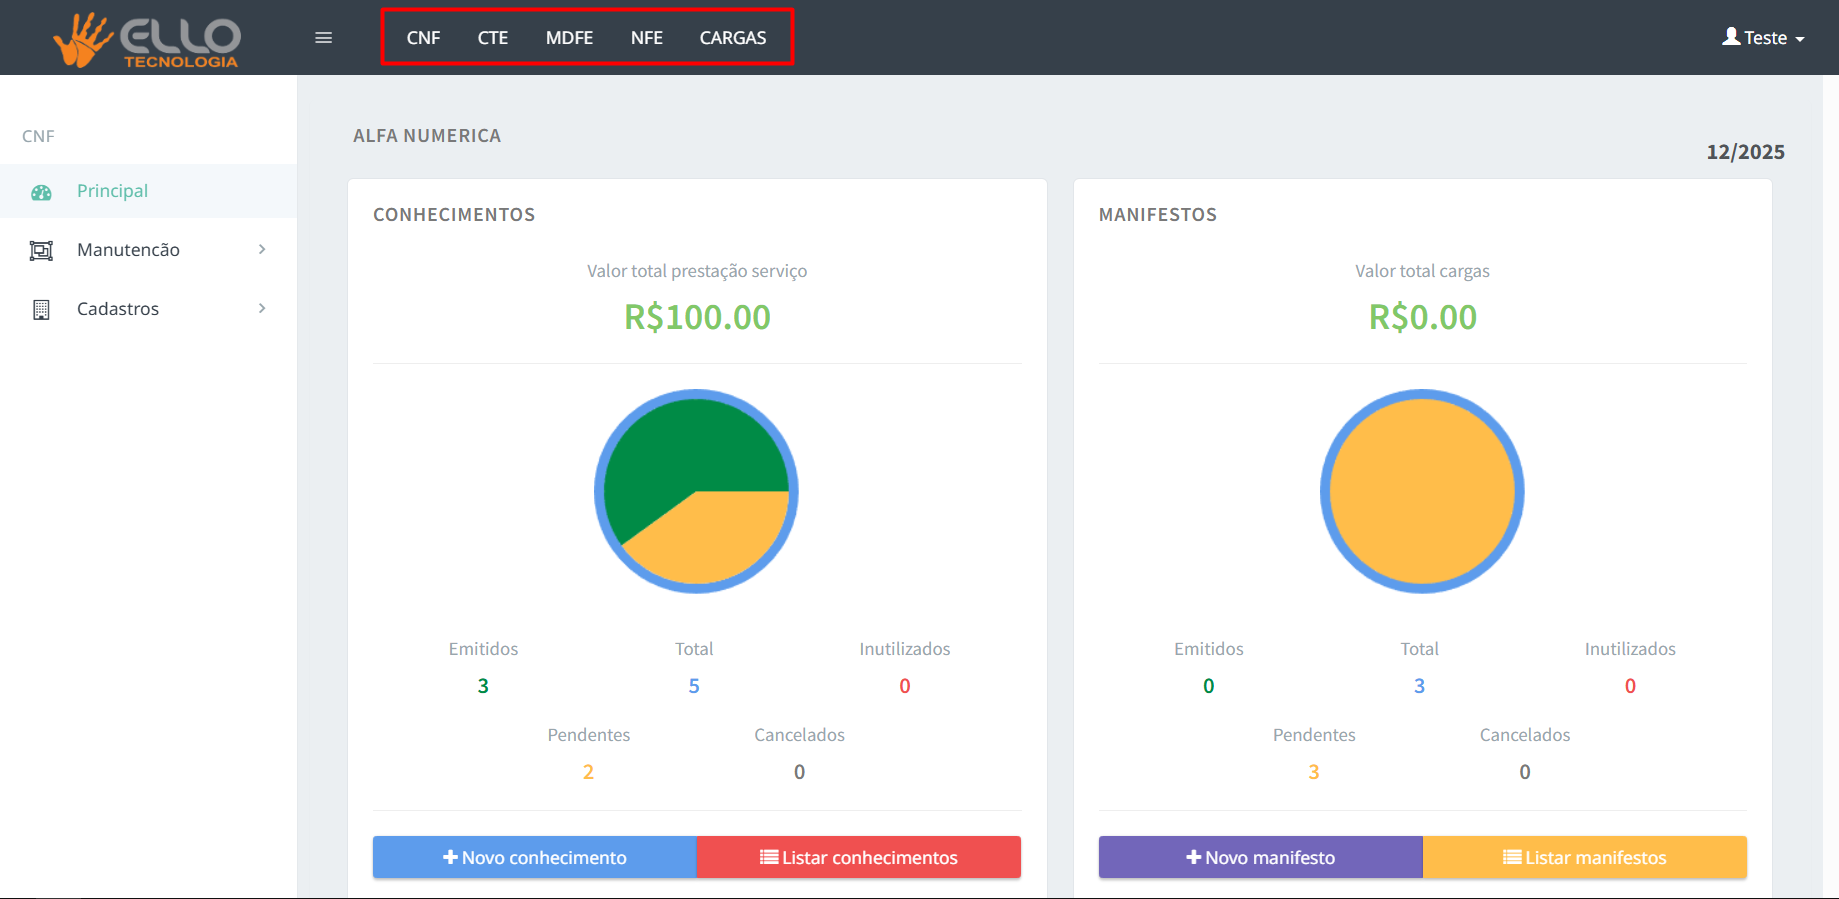Click the Cadastros building icon
This screenshot has height=899, width=1839.
(x=41, y=310)
